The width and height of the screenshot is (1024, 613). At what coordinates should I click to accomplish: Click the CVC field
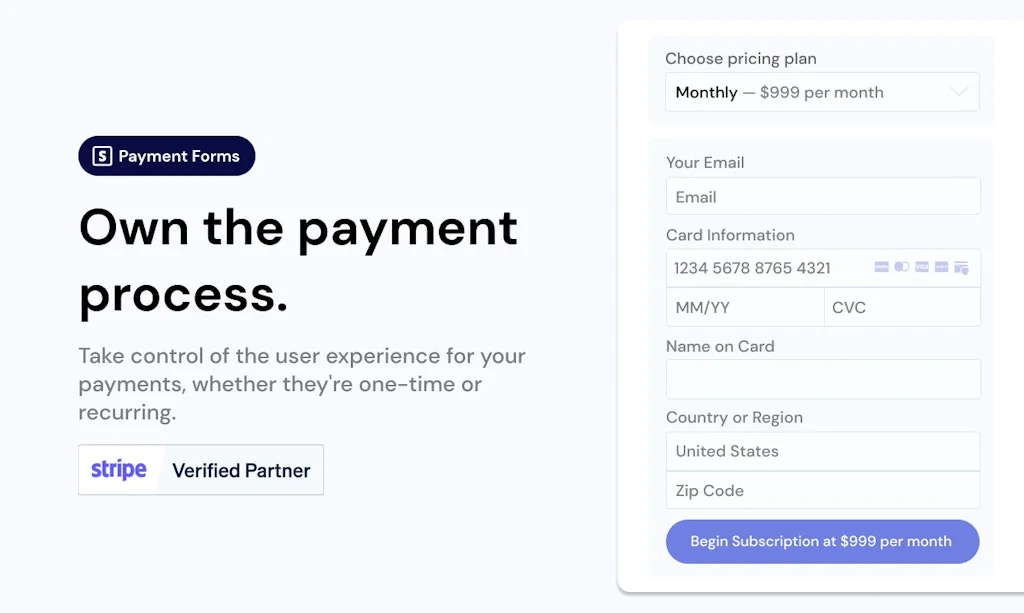[901, 307]
